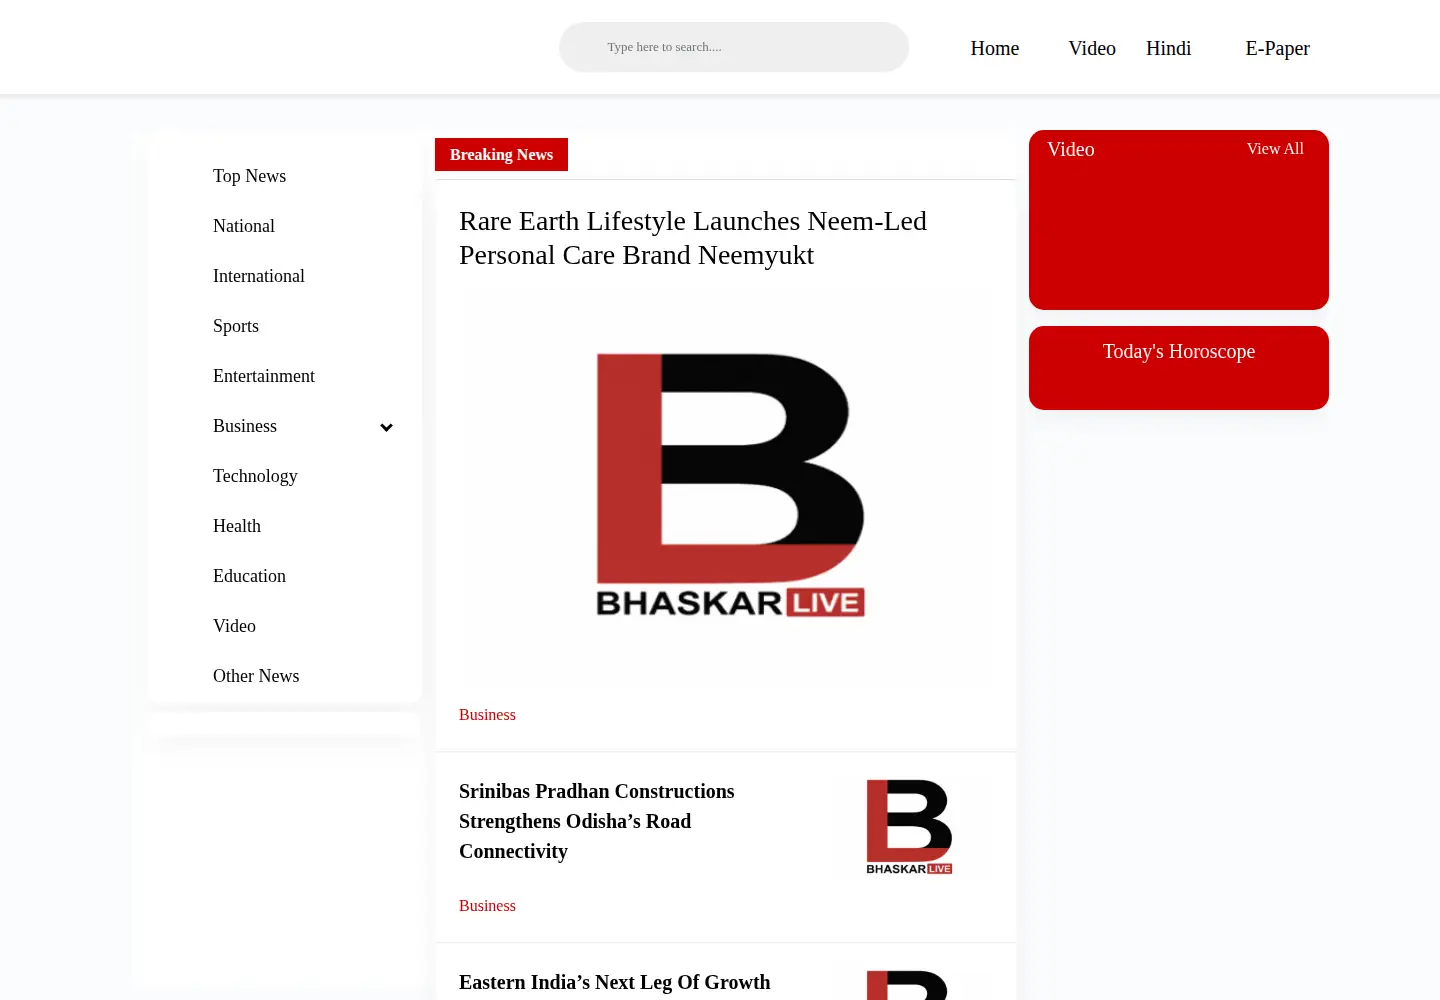
Task: Expand the Business submenu chevron
Action: (x=386, y=427)
